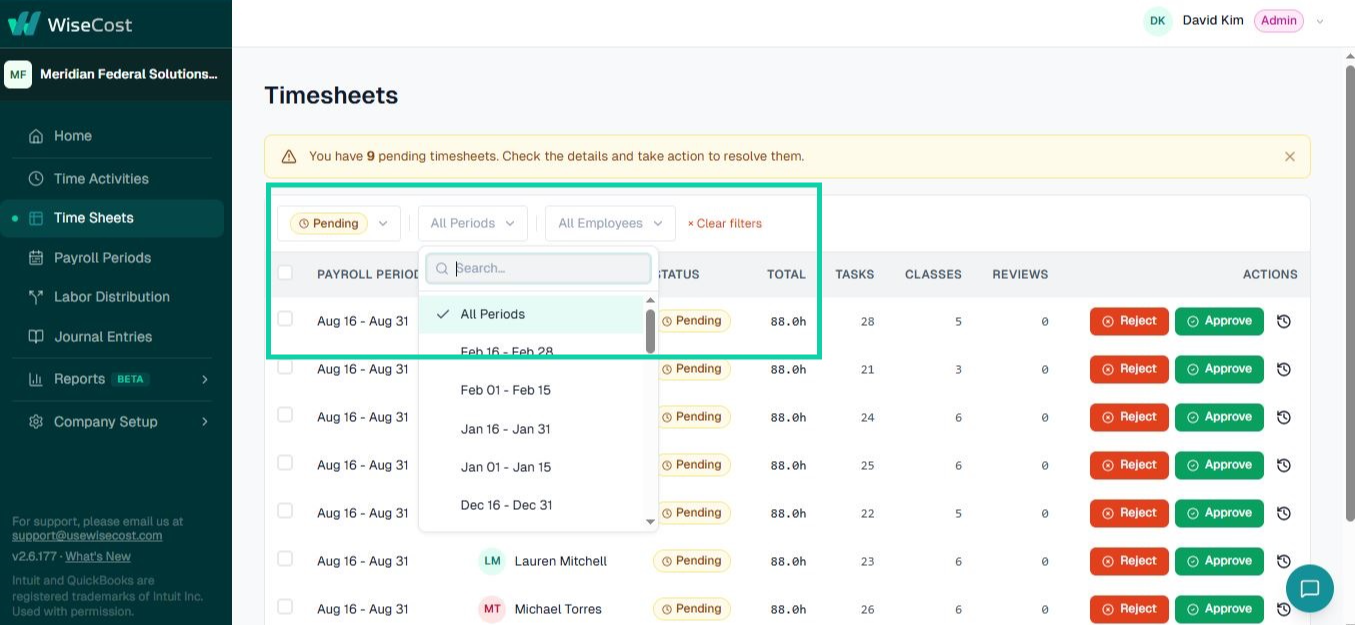Click the Journal Entries book icon
This screenshot has width=1355, height=625.
pos(36,337)
